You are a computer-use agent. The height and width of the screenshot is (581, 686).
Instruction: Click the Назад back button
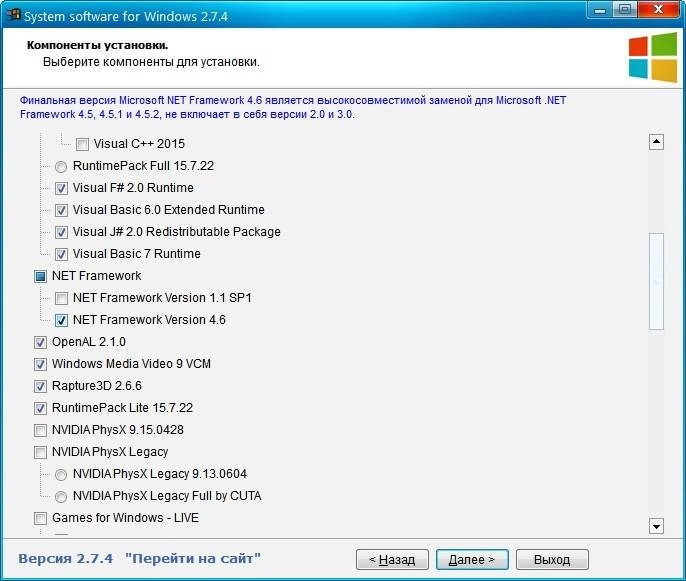point(392,559)
